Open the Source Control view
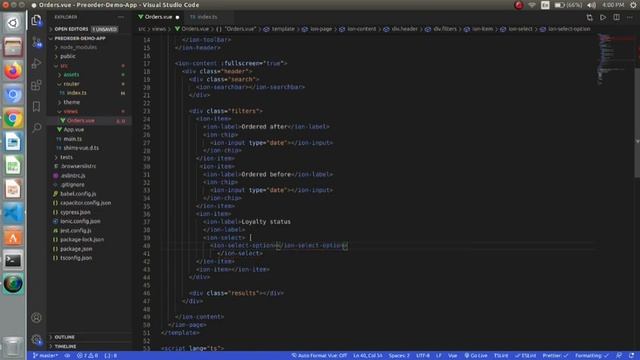Image resolution: width=640 pixels, height=360 pixels. [36, 42]
